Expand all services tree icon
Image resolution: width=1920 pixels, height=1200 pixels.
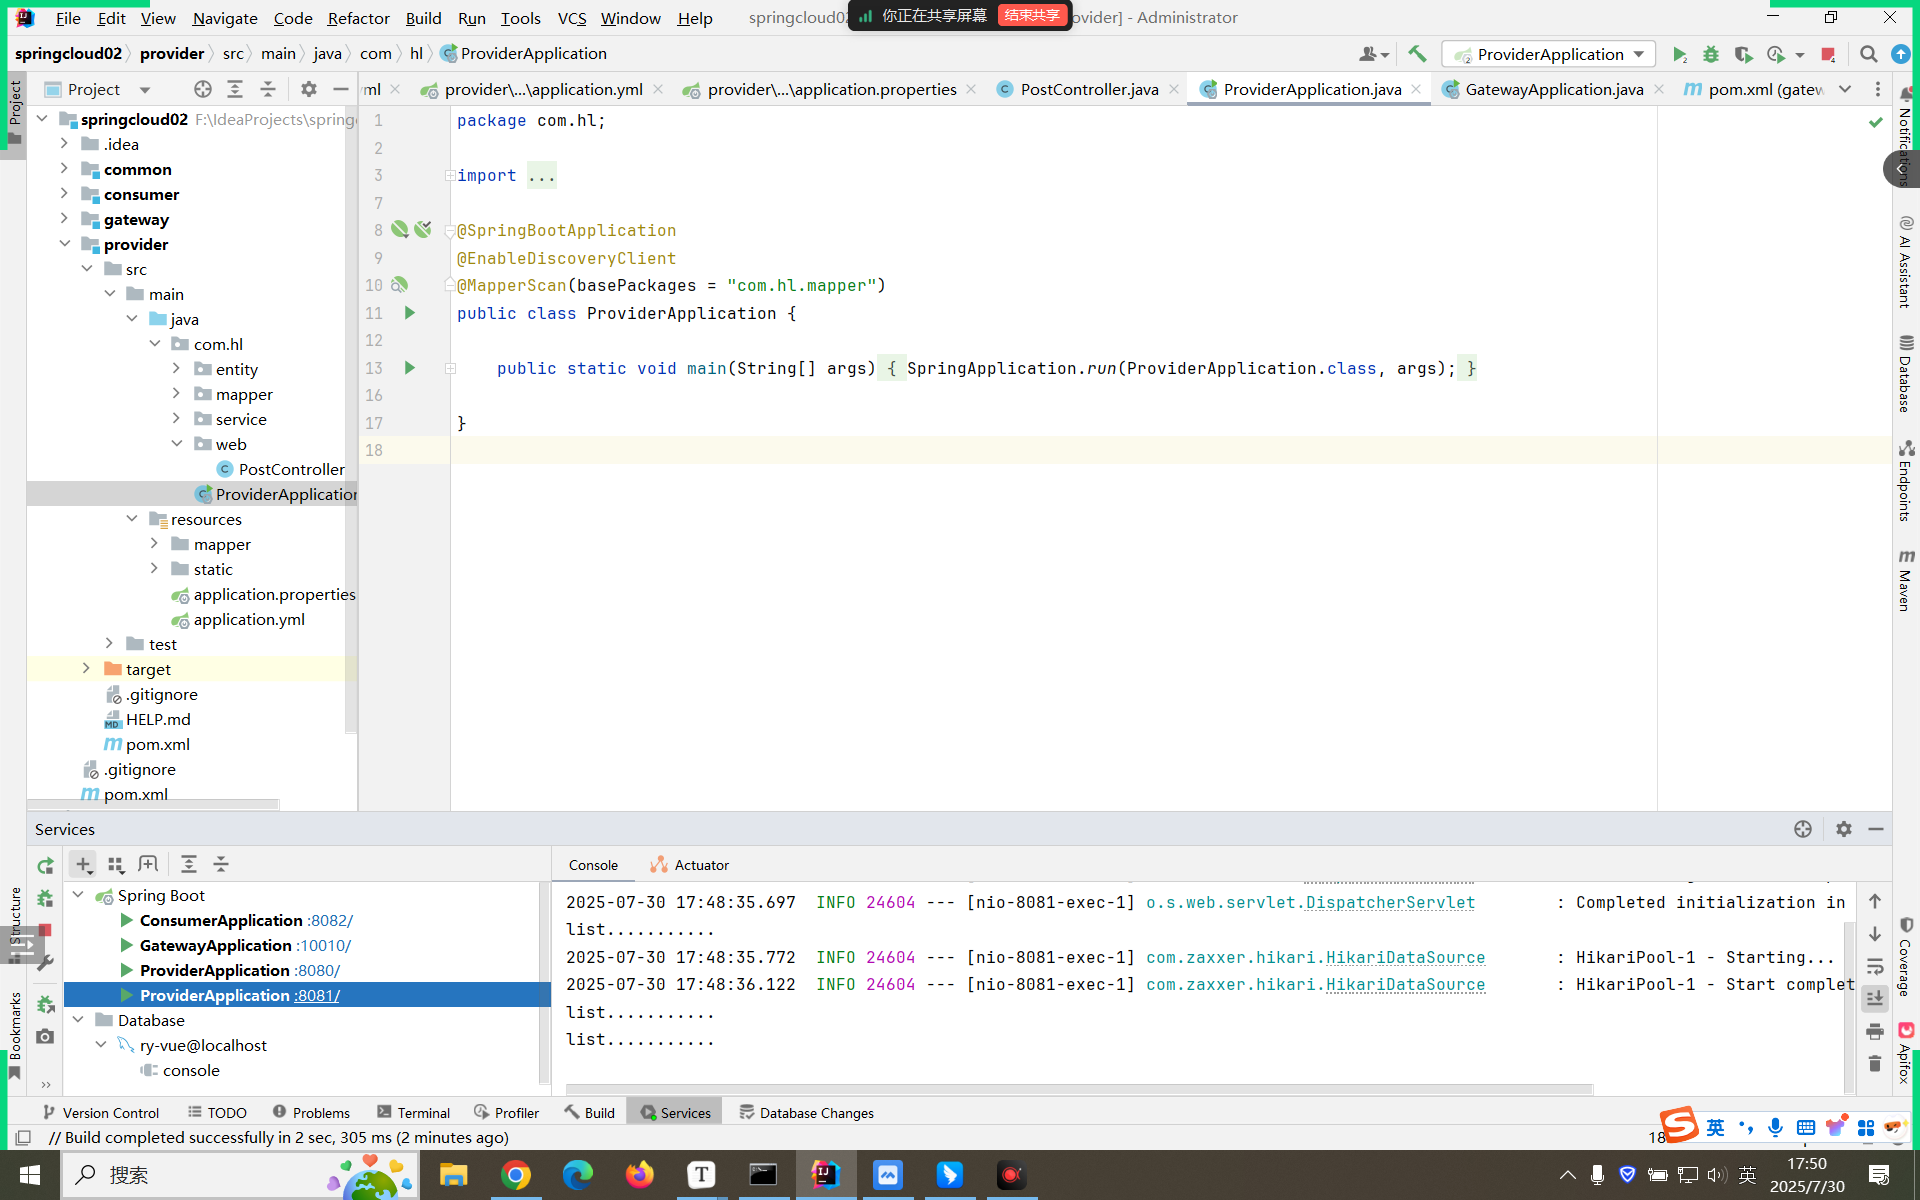pos(189,864)
